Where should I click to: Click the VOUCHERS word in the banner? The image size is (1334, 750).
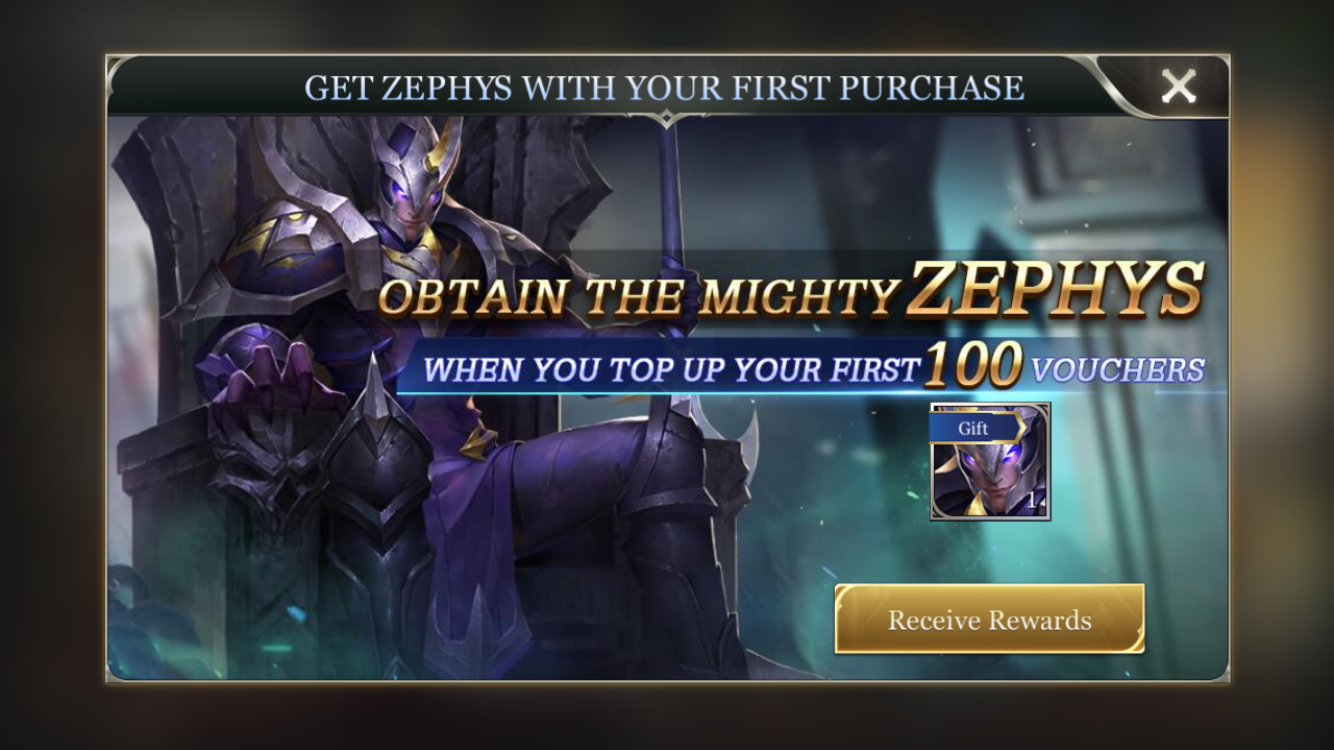pos(1117,370)
